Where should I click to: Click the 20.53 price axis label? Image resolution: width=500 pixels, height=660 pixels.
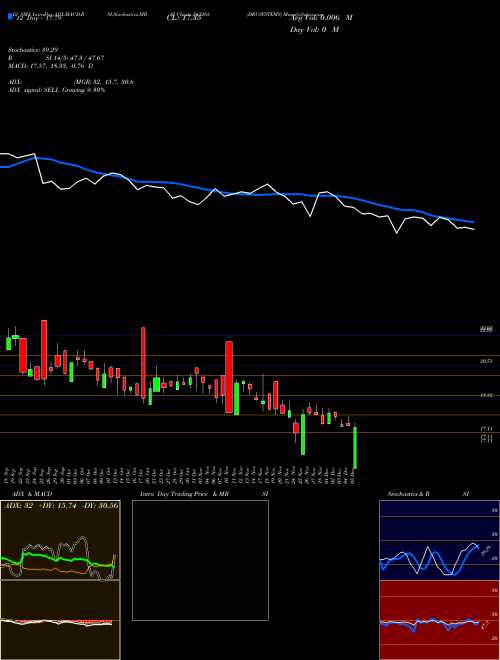(487, 361)
